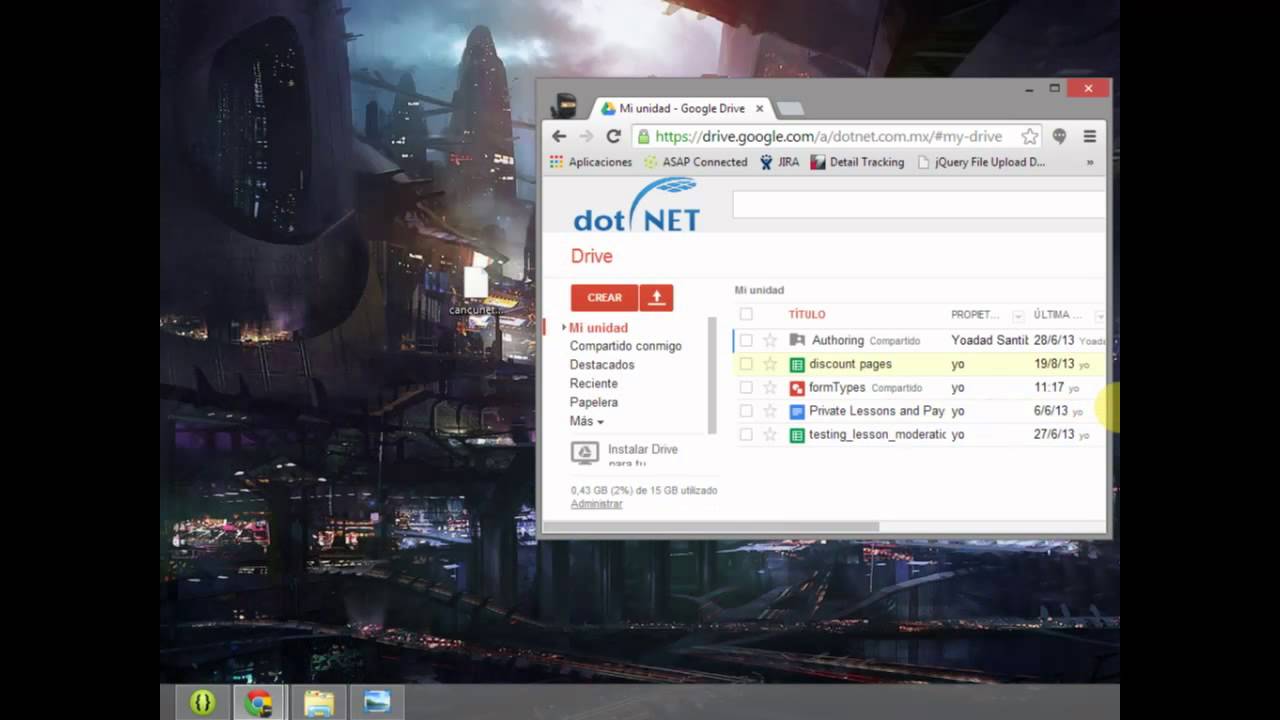Viewport: 1280px width, 720px height.
Task: Open the Papelera section
Action: [594, 402]
